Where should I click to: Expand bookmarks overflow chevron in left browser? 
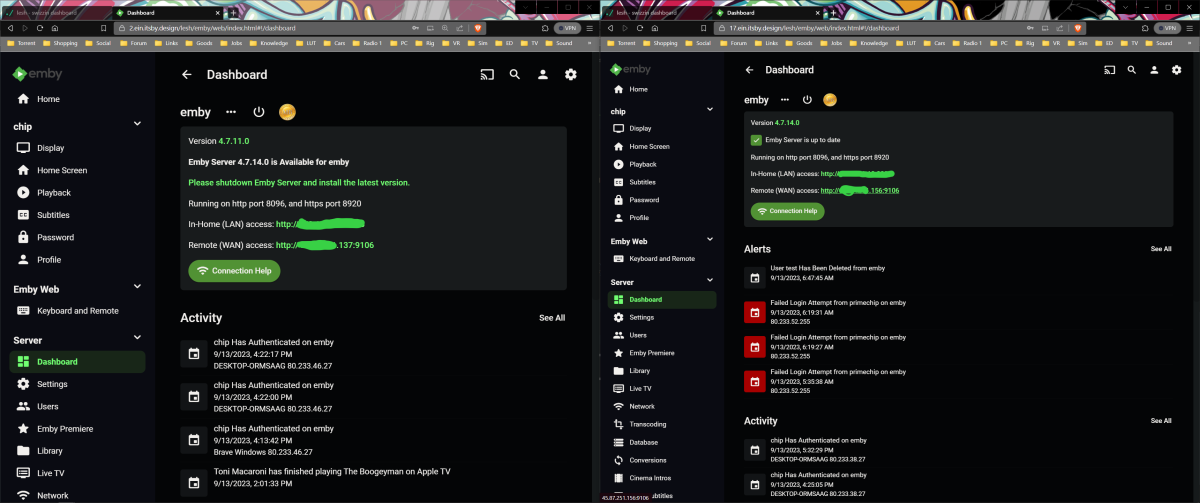click(x=591, y=44)
